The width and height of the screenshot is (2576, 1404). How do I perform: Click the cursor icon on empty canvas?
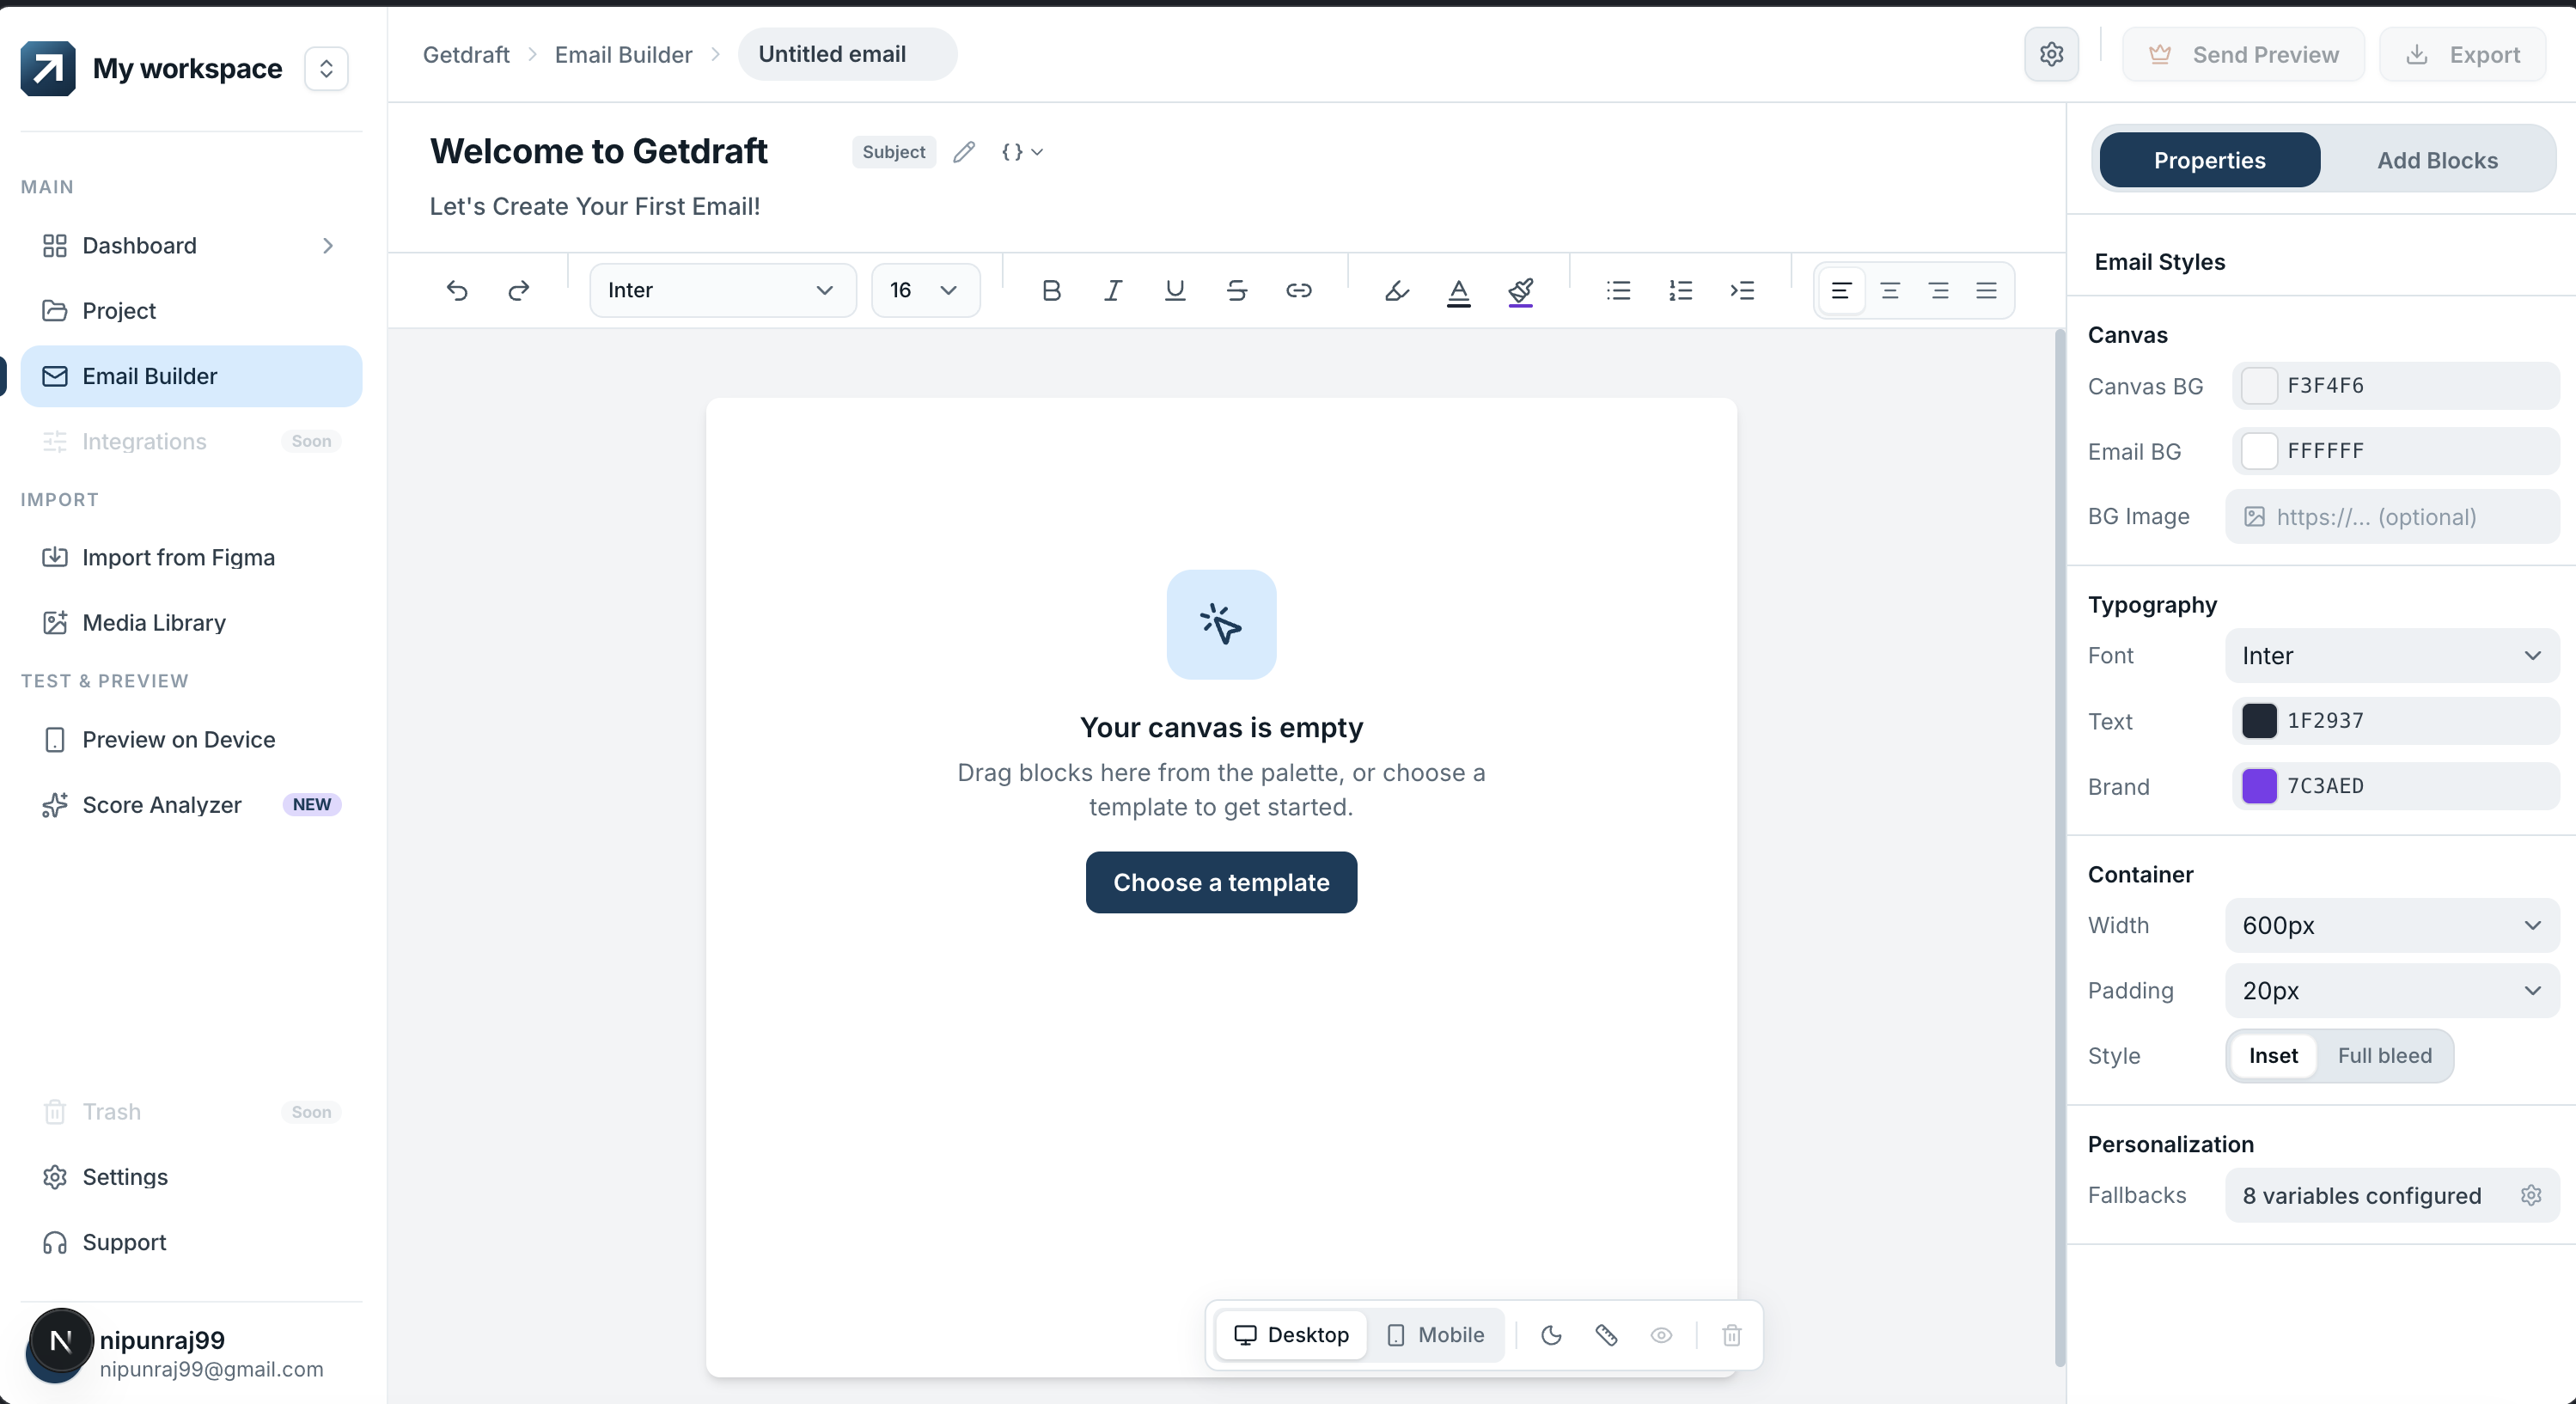pyautogui.click(x=1221, y=624)
